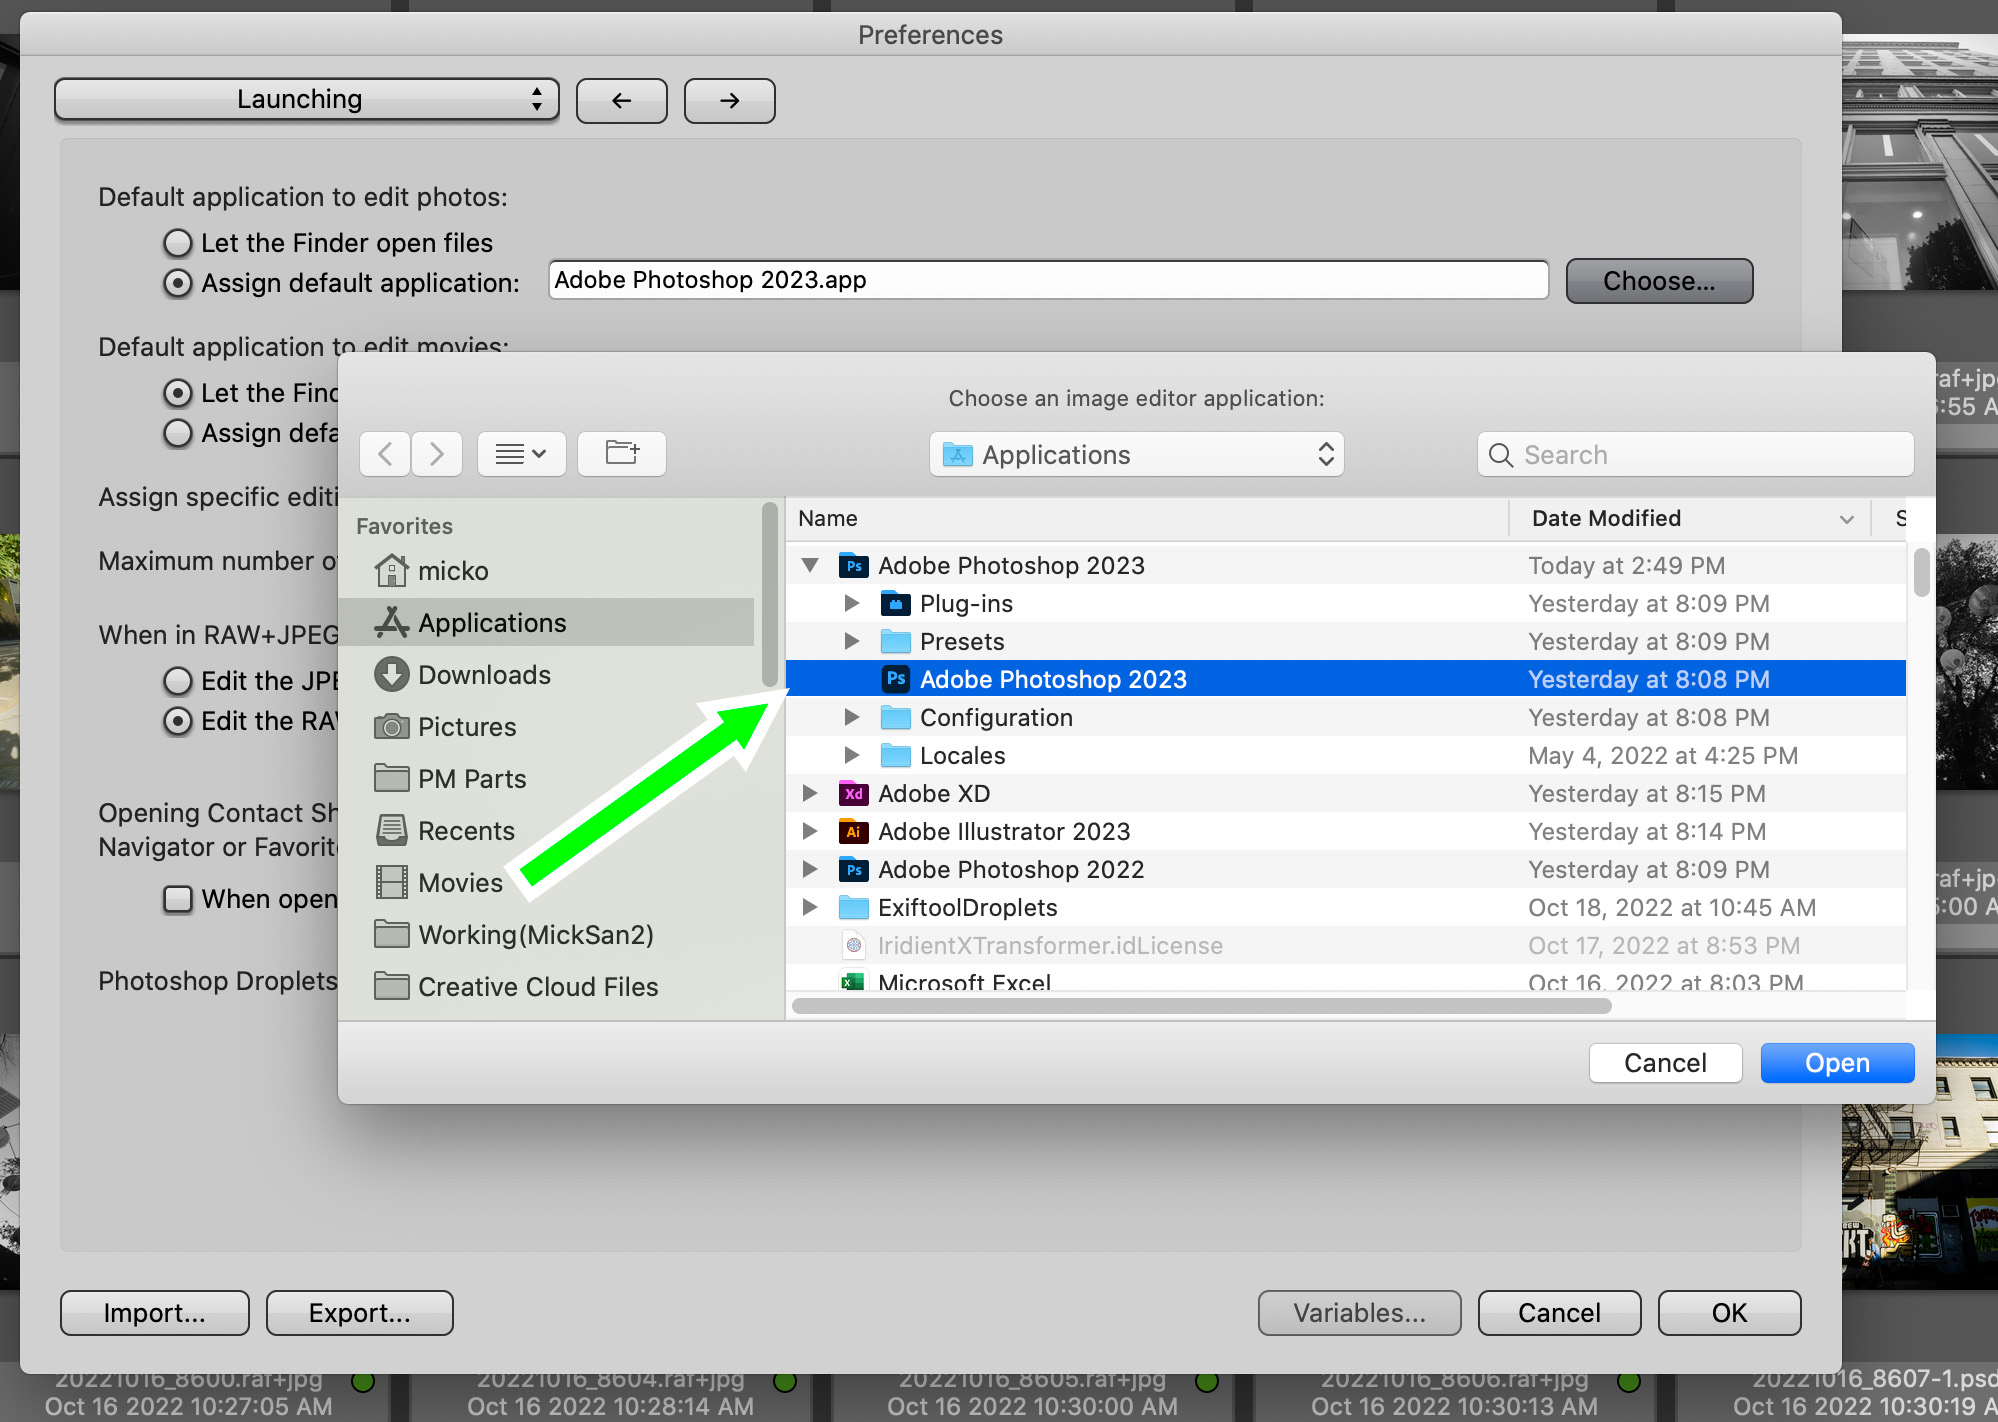Click the Search field in file dialog
Screen dimensions: 1998x1422
pyautogui.click(x=1695, y=455)
